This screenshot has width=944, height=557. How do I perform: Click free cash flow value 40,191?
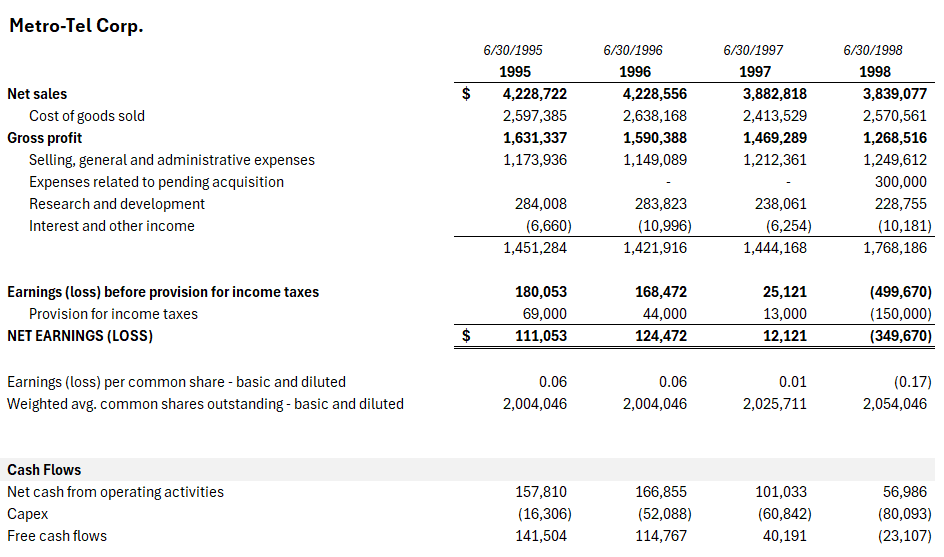click(784, 536)
